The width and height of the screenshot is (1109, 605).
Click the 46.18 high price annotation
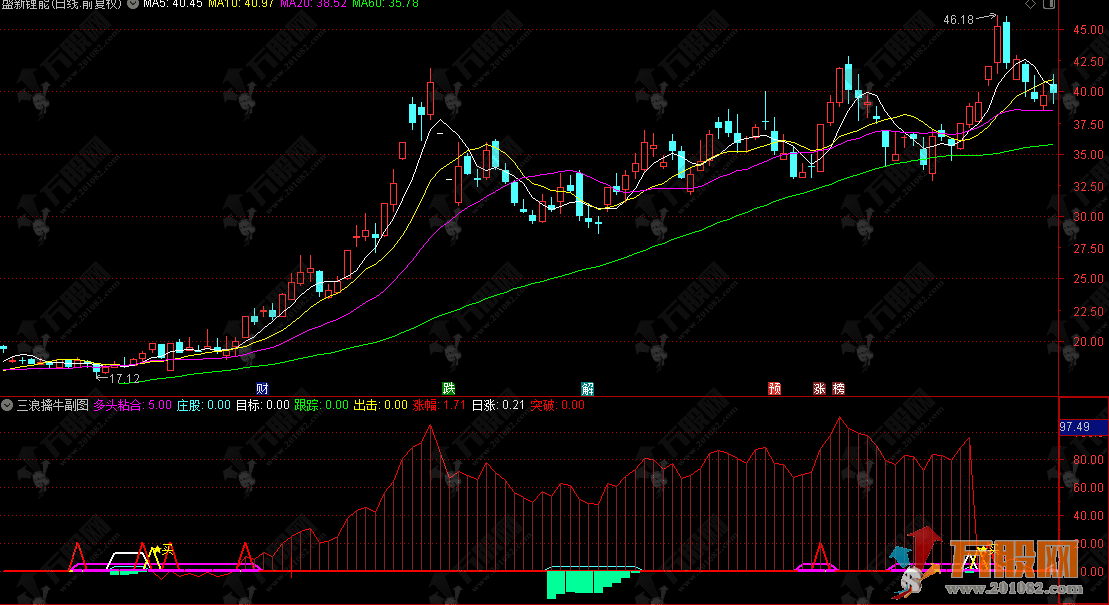[x=960, y=18]
